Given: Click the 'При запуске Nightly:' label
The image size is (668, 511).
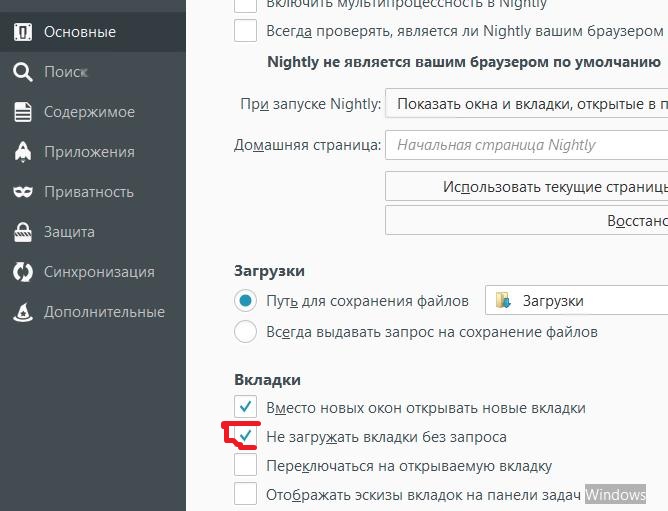Looking at the screenshot, I should click(x=311, y=104).
